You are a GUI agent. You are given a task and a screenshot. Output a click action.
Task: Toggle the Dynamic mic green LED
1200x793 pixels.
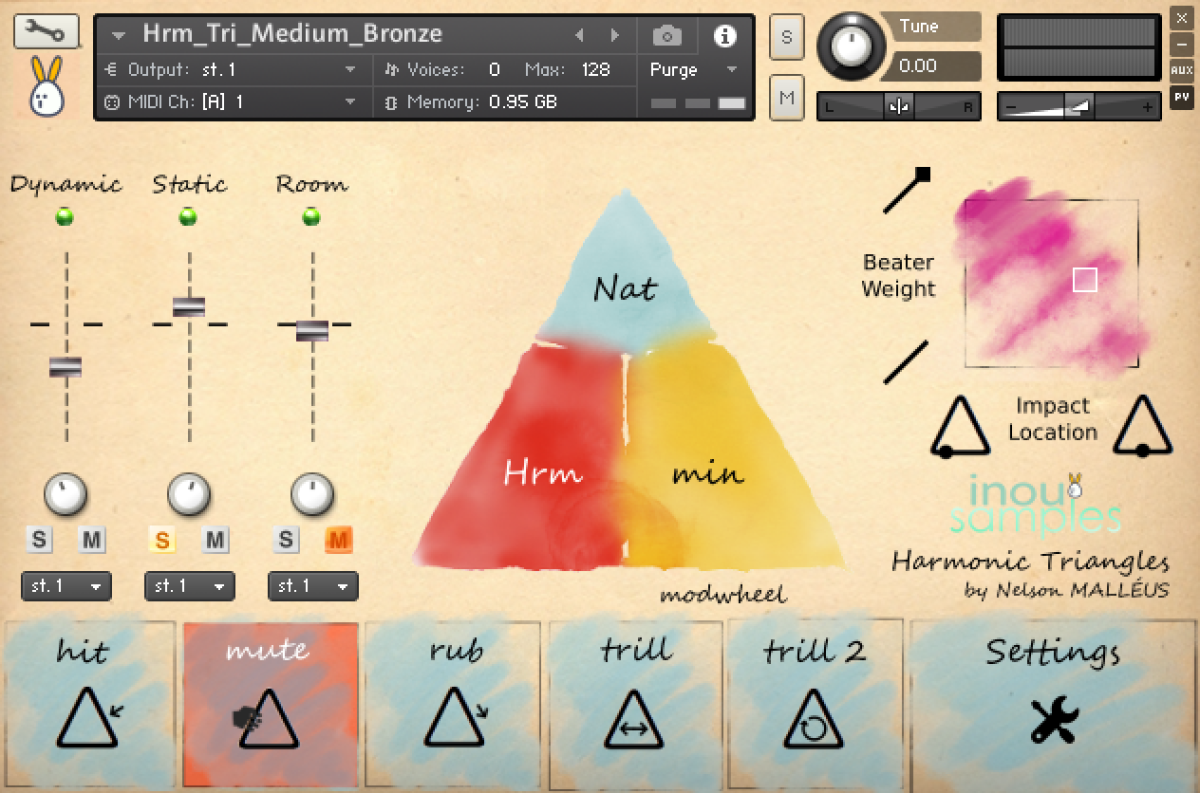[x=66, y=217]
